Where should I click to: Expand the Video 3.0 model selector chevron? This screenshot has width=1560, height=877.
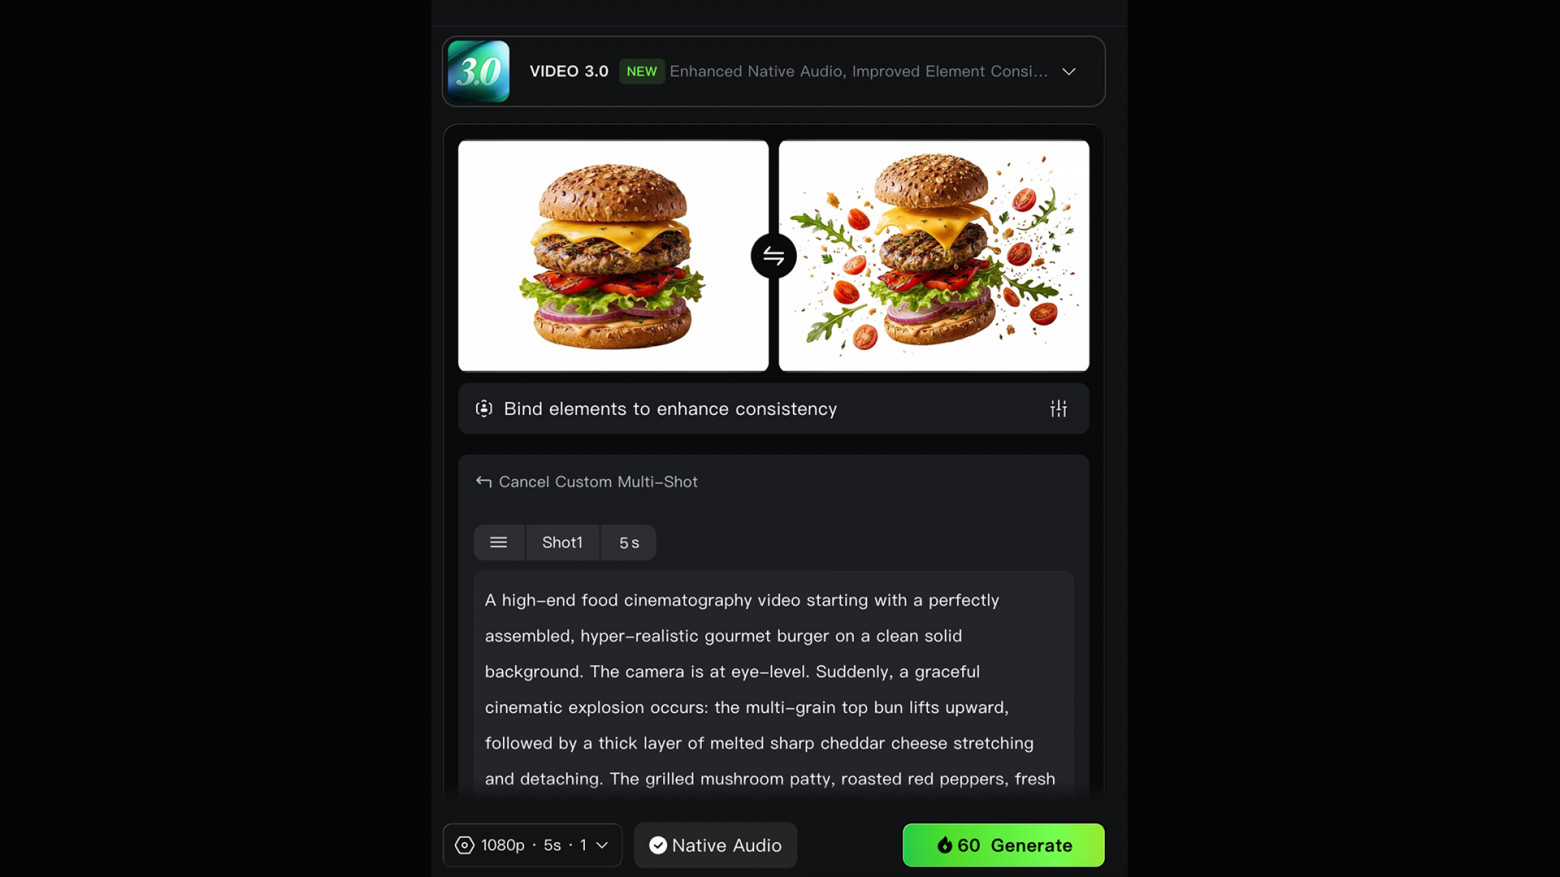click(x=1069, y=72)
